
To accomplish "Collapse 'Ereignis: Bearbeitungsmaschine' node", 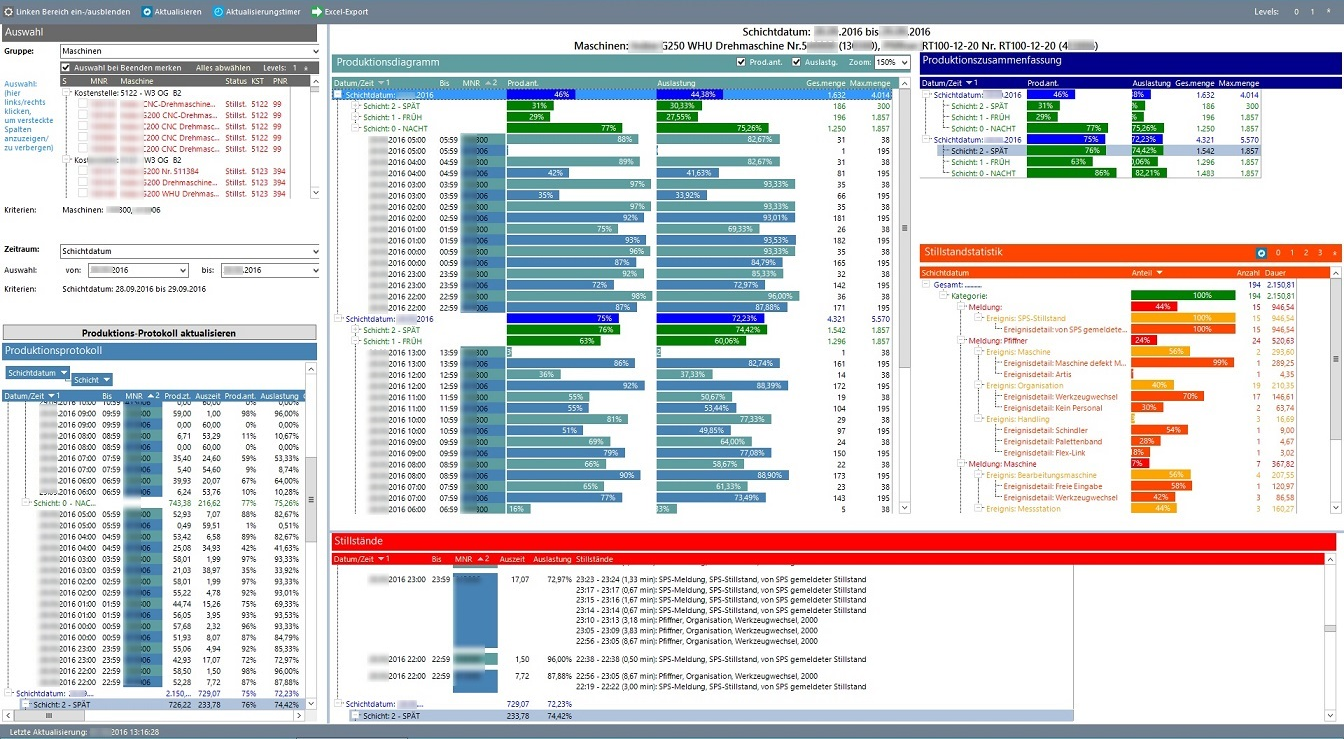I will (978, 475).
